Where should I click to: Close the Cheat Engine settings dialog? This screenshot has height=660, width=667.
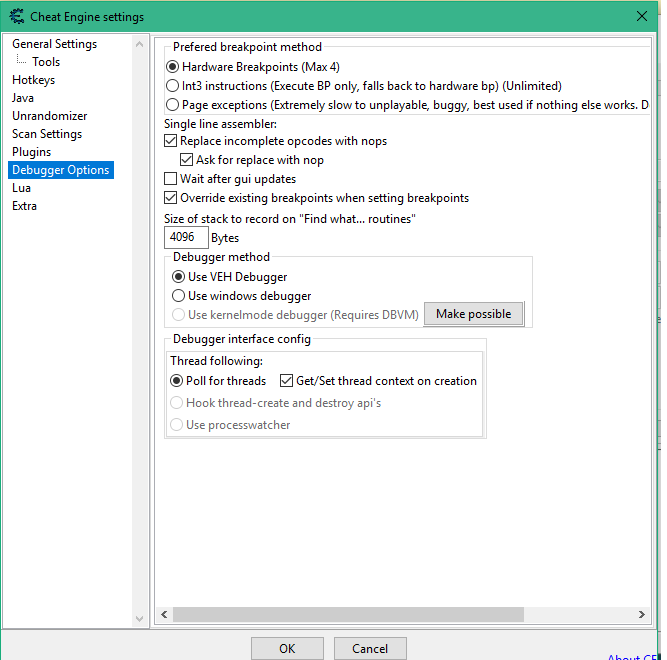(641, 16)
